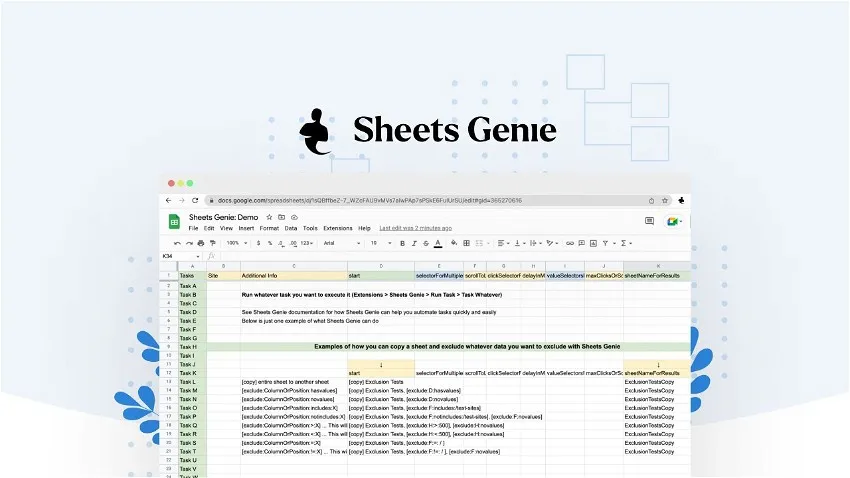Open the 100% zoom dropdown
The height and width of the screenshot is (478, 850).
point(236,243)
